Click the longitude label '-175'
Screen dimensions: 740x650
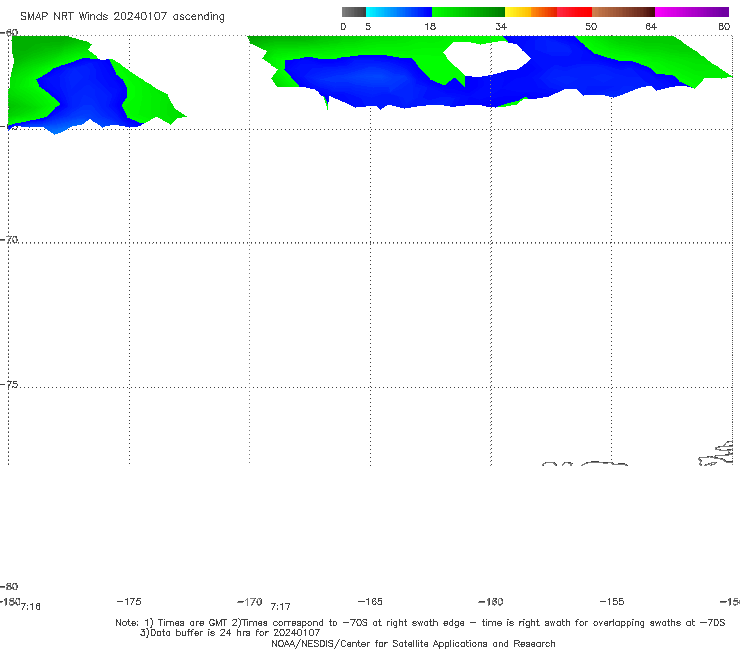click(129, 601)
